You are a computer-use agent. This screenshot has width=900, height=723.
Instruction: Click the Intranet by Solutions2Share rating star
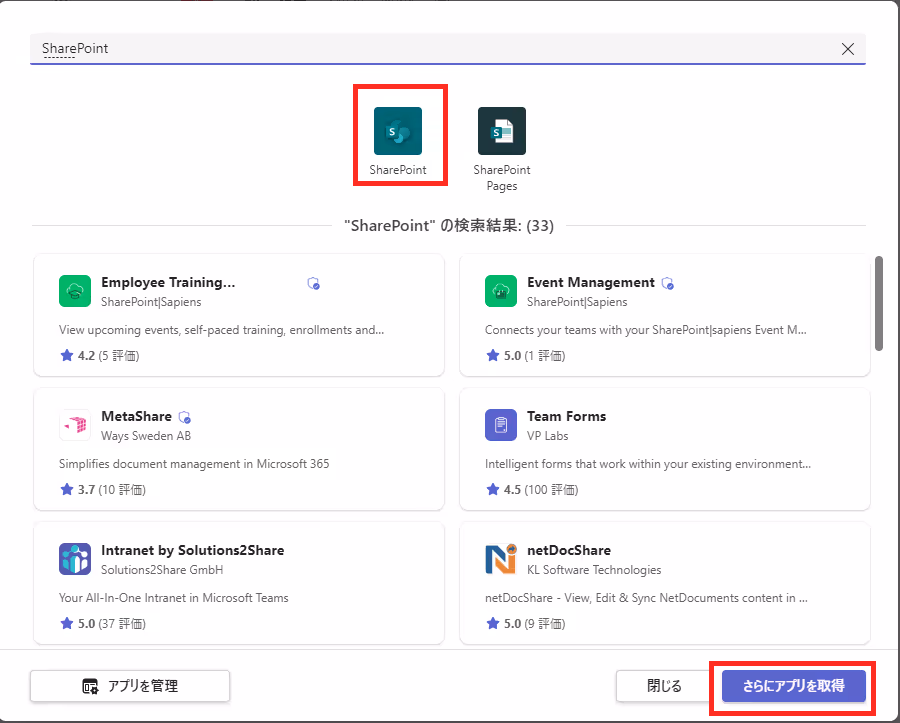pyautogui.click(x=67, y=623)
